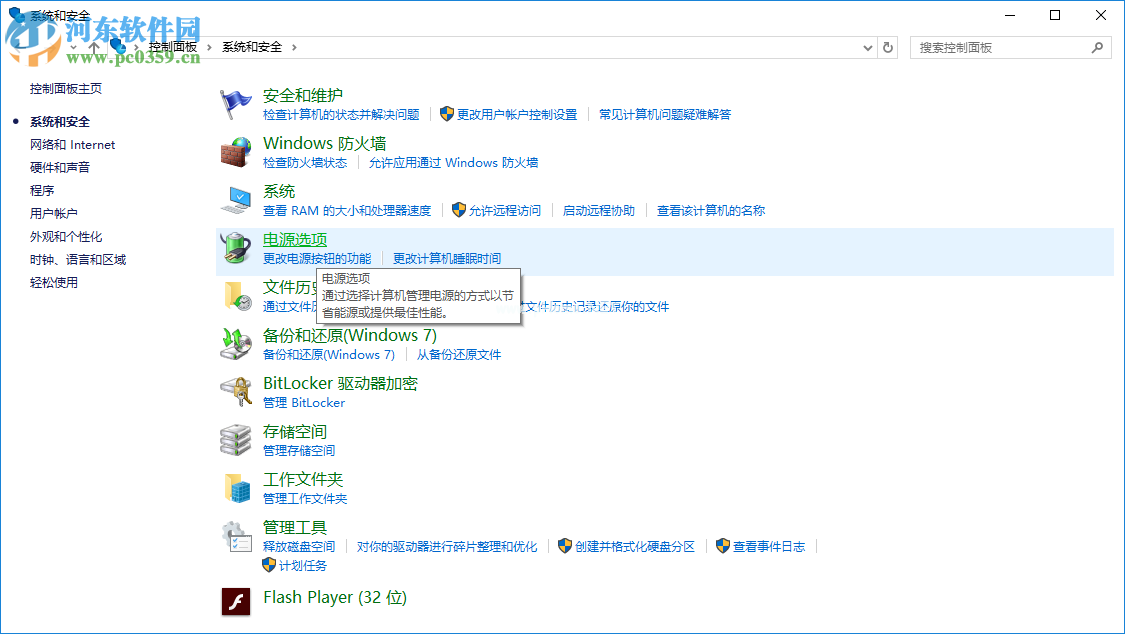Click the 文件历史记录 drive icon
Image resolution: width=1125 pixels, height=634 pixels.
(x=237, y=296)
